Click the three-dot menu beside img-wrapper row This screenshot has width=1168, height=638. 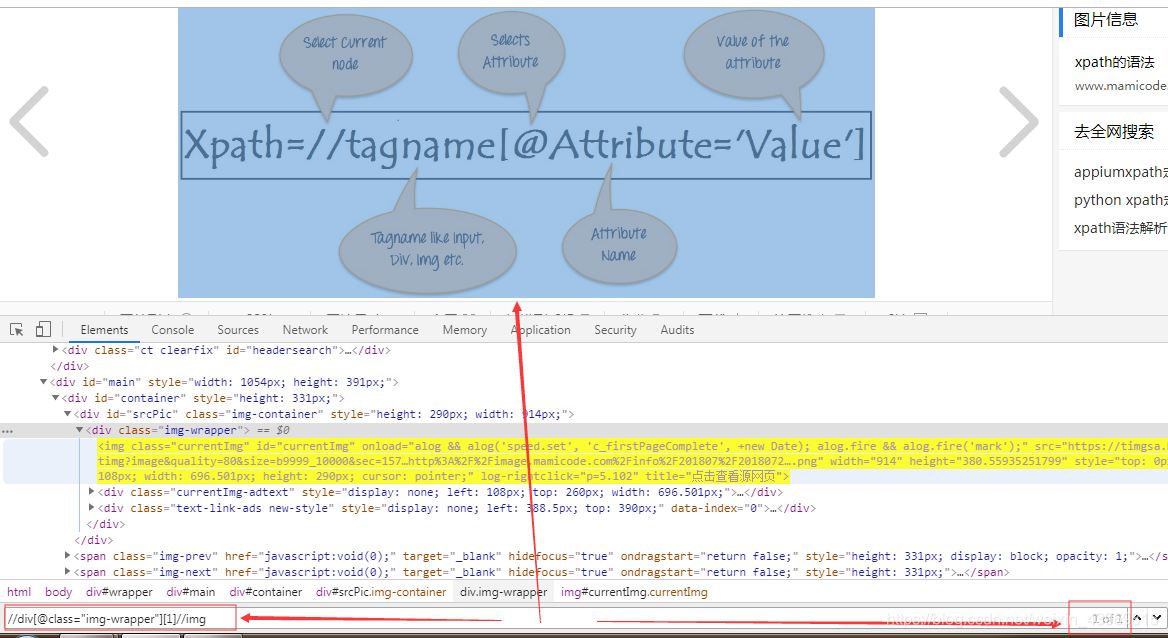point(7,431)
